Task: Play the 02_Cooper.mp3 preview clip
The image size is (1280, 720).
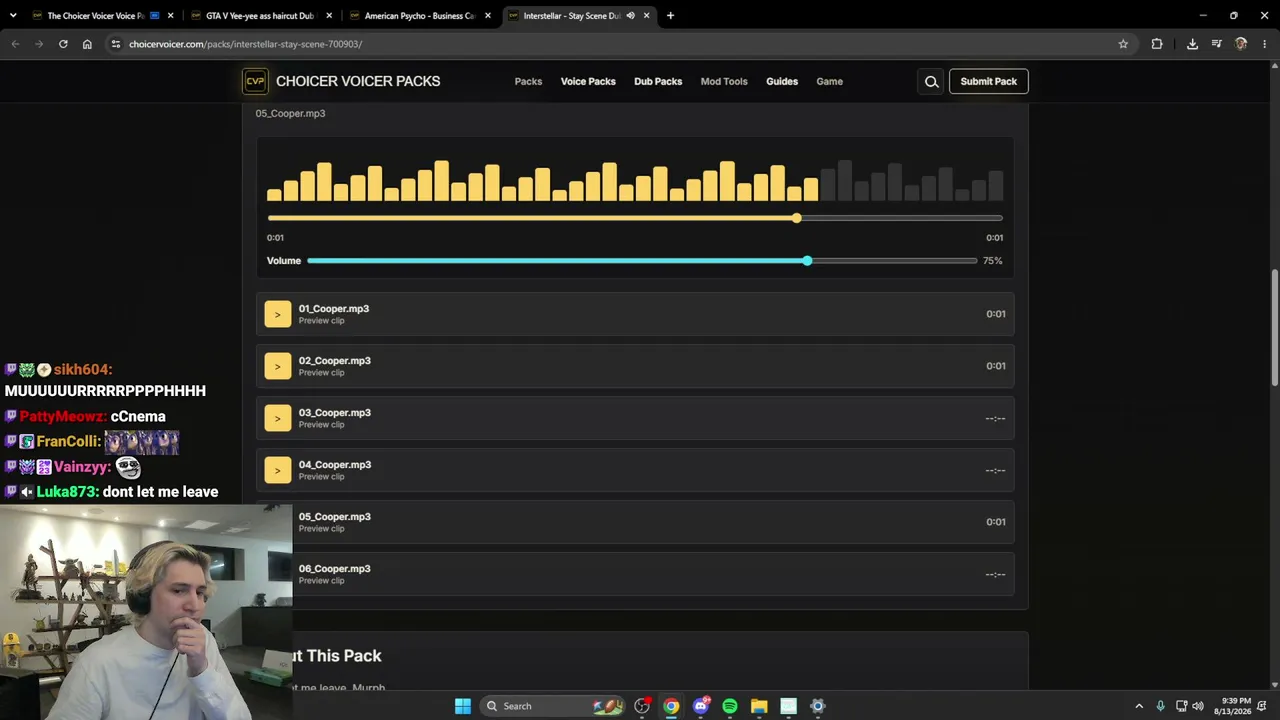Action: click(x=277, y=366)
